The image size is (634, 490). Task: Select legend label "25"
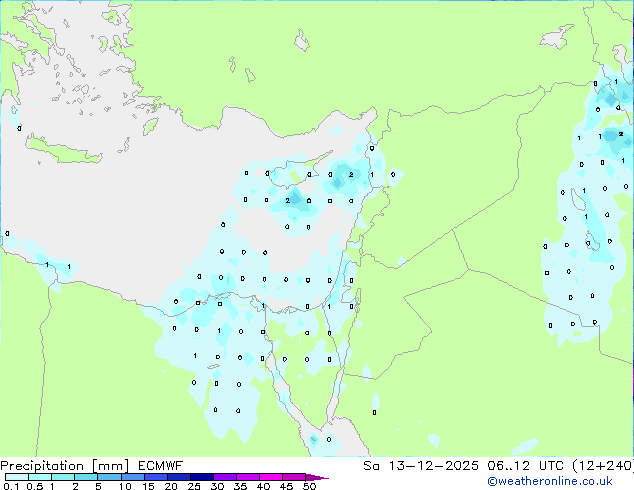(x=194, y=486)
